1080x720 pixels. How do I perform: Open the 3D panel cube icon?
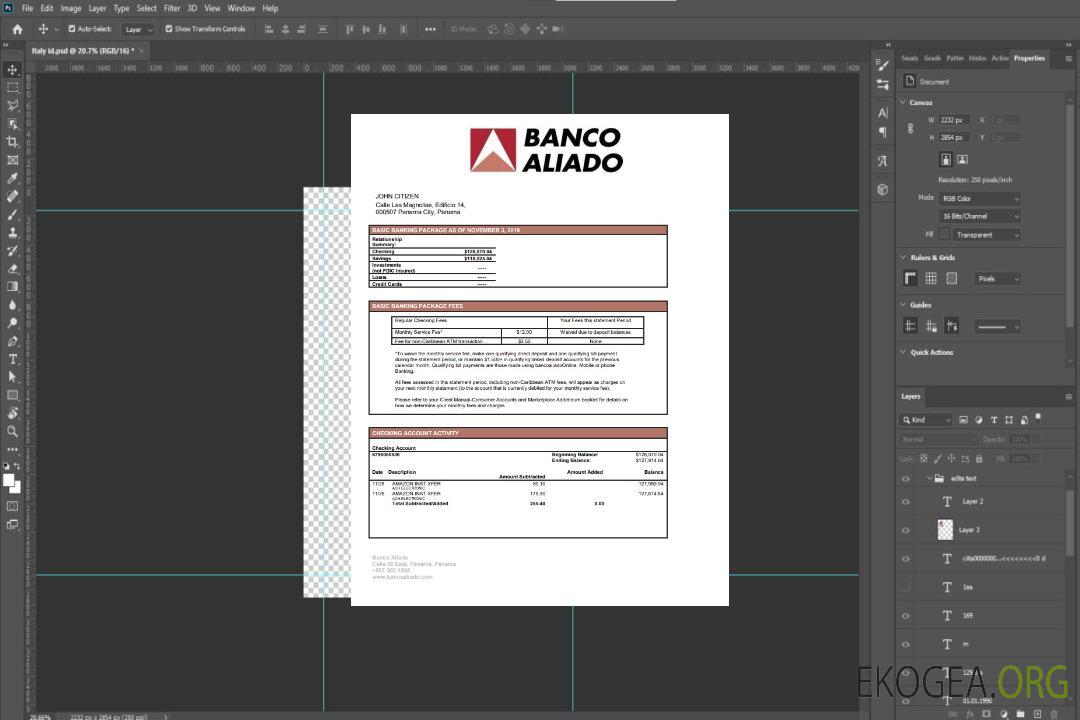click(x=882, y=189)
